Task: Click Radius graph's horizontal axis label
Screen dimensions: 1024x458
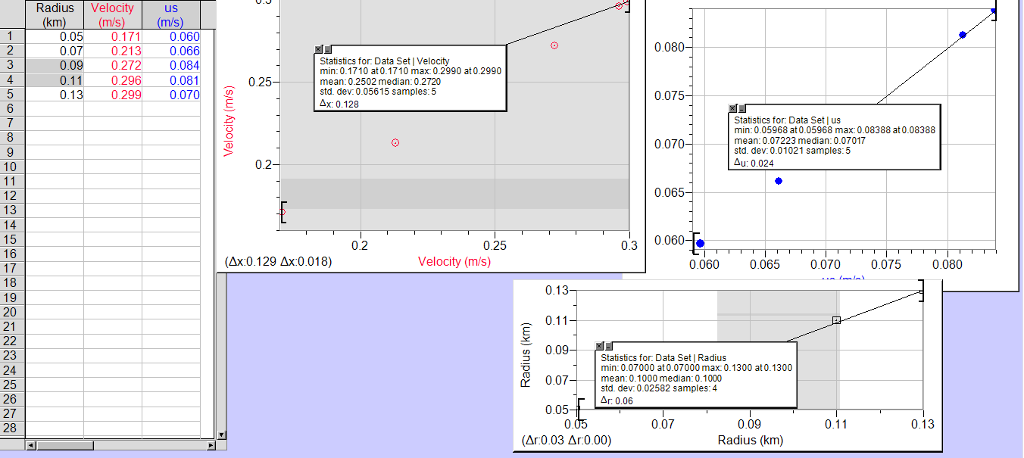Action: tap(750, 440)
